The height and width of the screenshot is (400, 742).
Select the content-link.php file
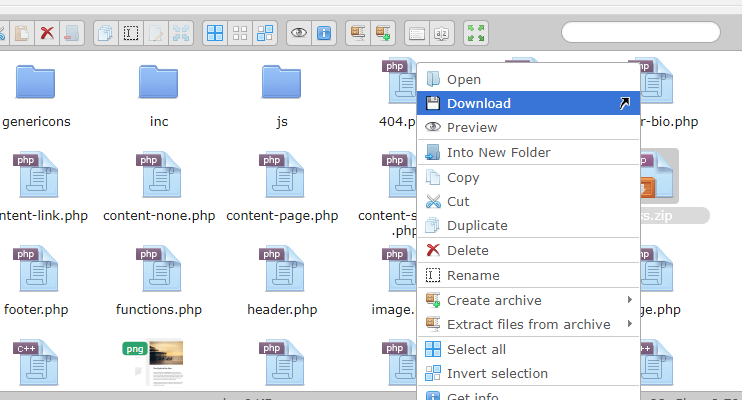pos(36,174)
